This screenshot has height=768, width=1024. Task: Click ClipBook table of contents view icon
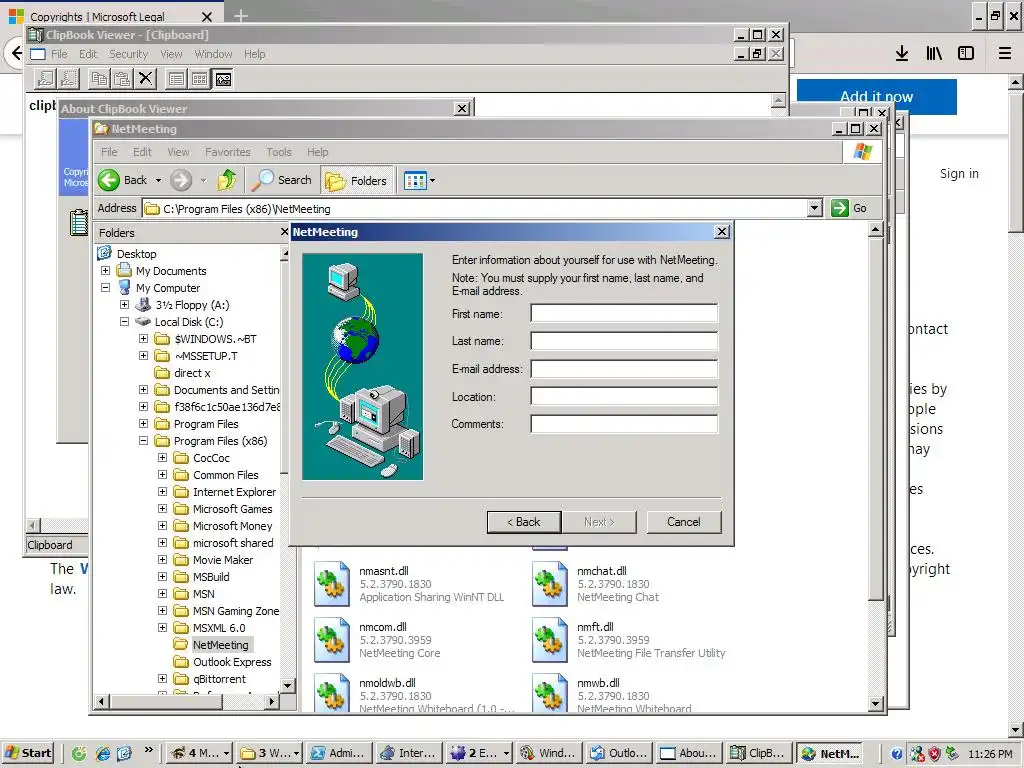point(176,79)
